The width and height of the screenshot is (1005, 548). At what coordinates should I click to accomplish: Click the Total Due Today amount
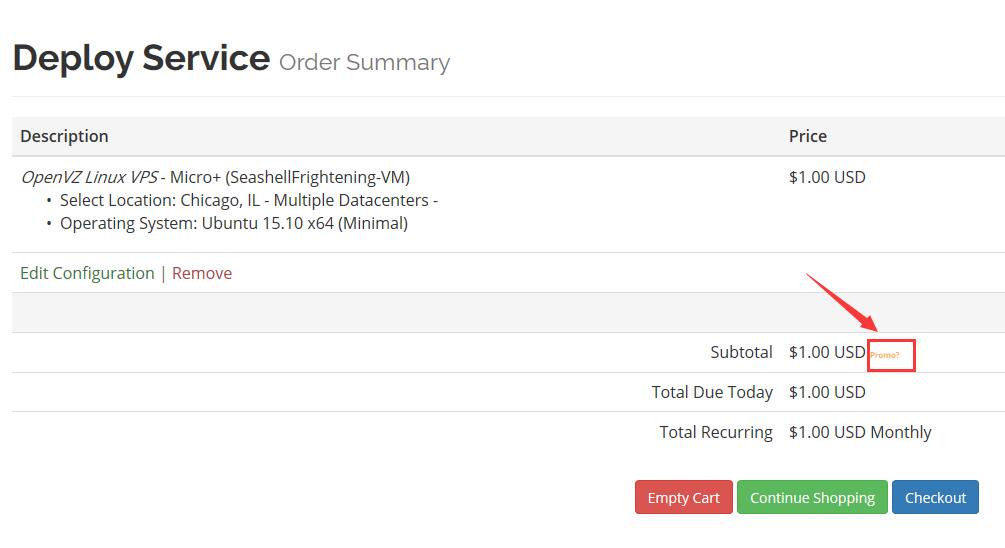[x=827, y=392]
